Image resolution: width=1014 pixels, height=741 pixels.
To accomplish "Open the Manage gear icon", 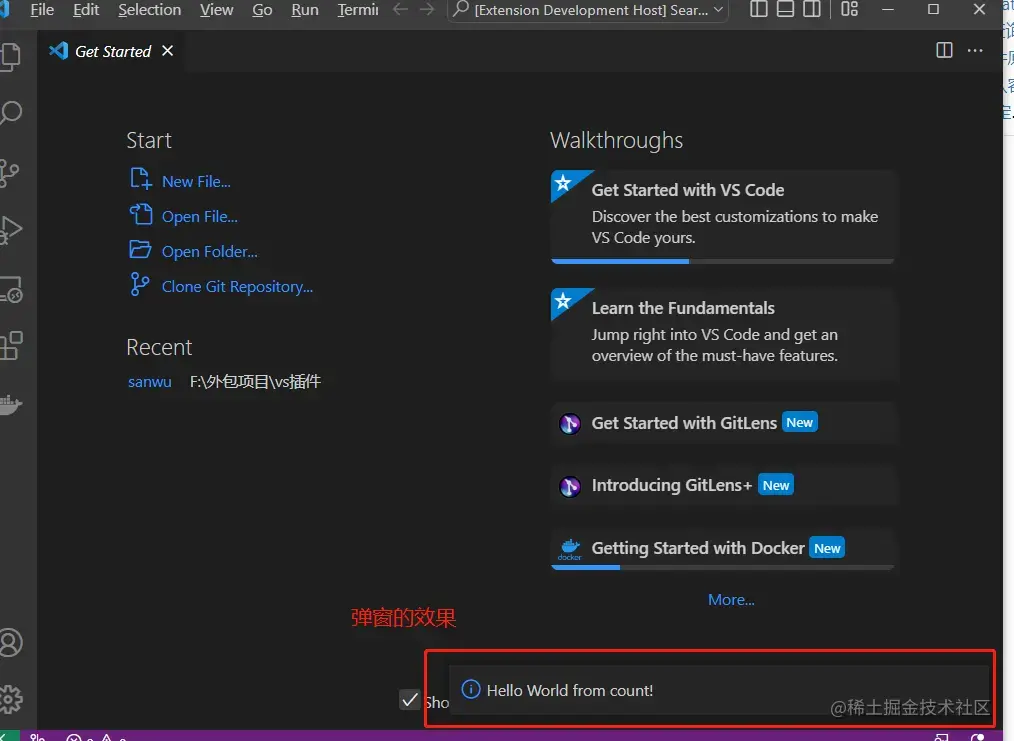I will click(x=10, y=699).
